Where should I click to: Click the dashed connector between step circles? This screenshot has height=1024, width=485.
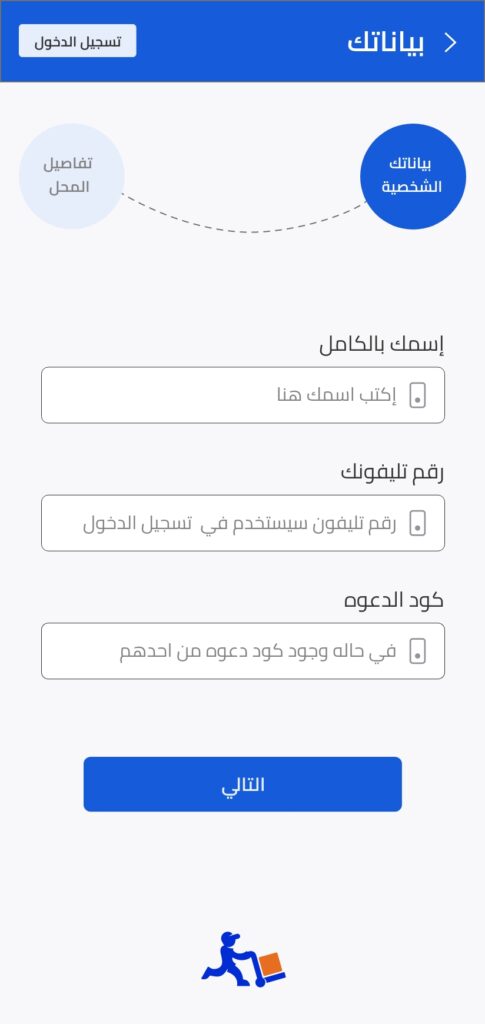point(243,219)
